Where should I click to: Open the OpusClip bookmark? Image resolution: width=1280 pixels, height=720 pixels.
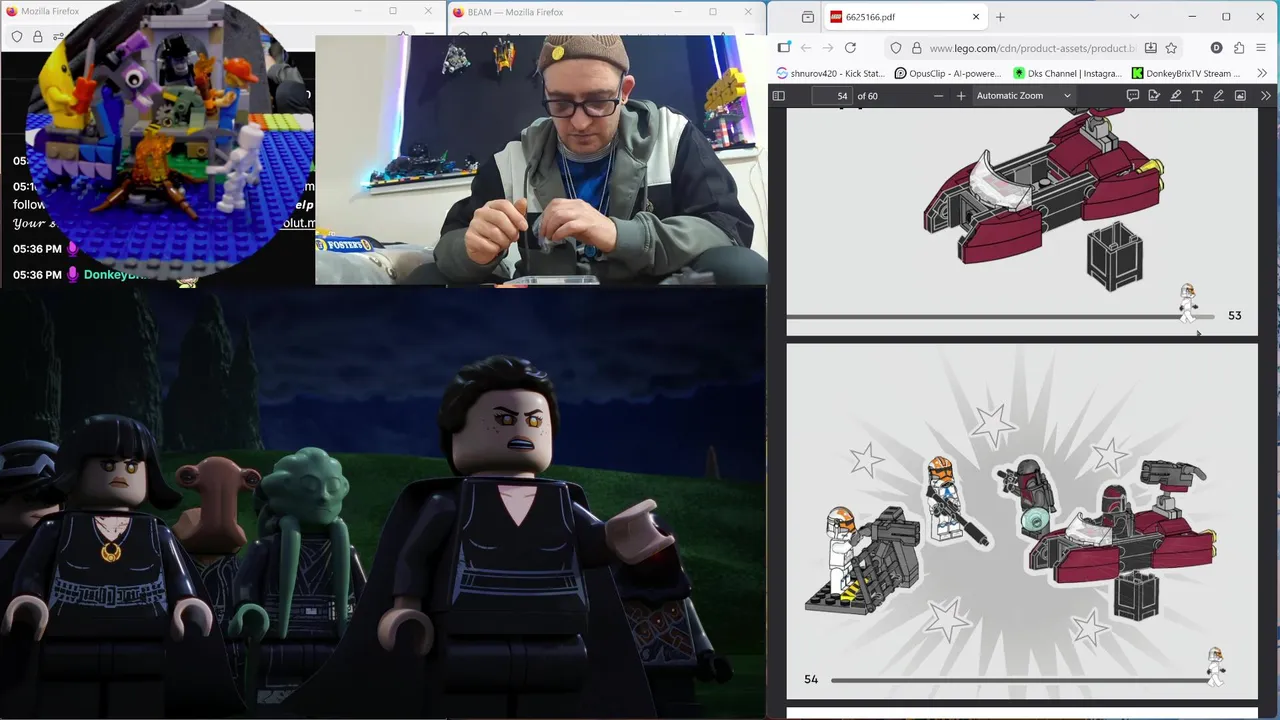tap(948, 73)
